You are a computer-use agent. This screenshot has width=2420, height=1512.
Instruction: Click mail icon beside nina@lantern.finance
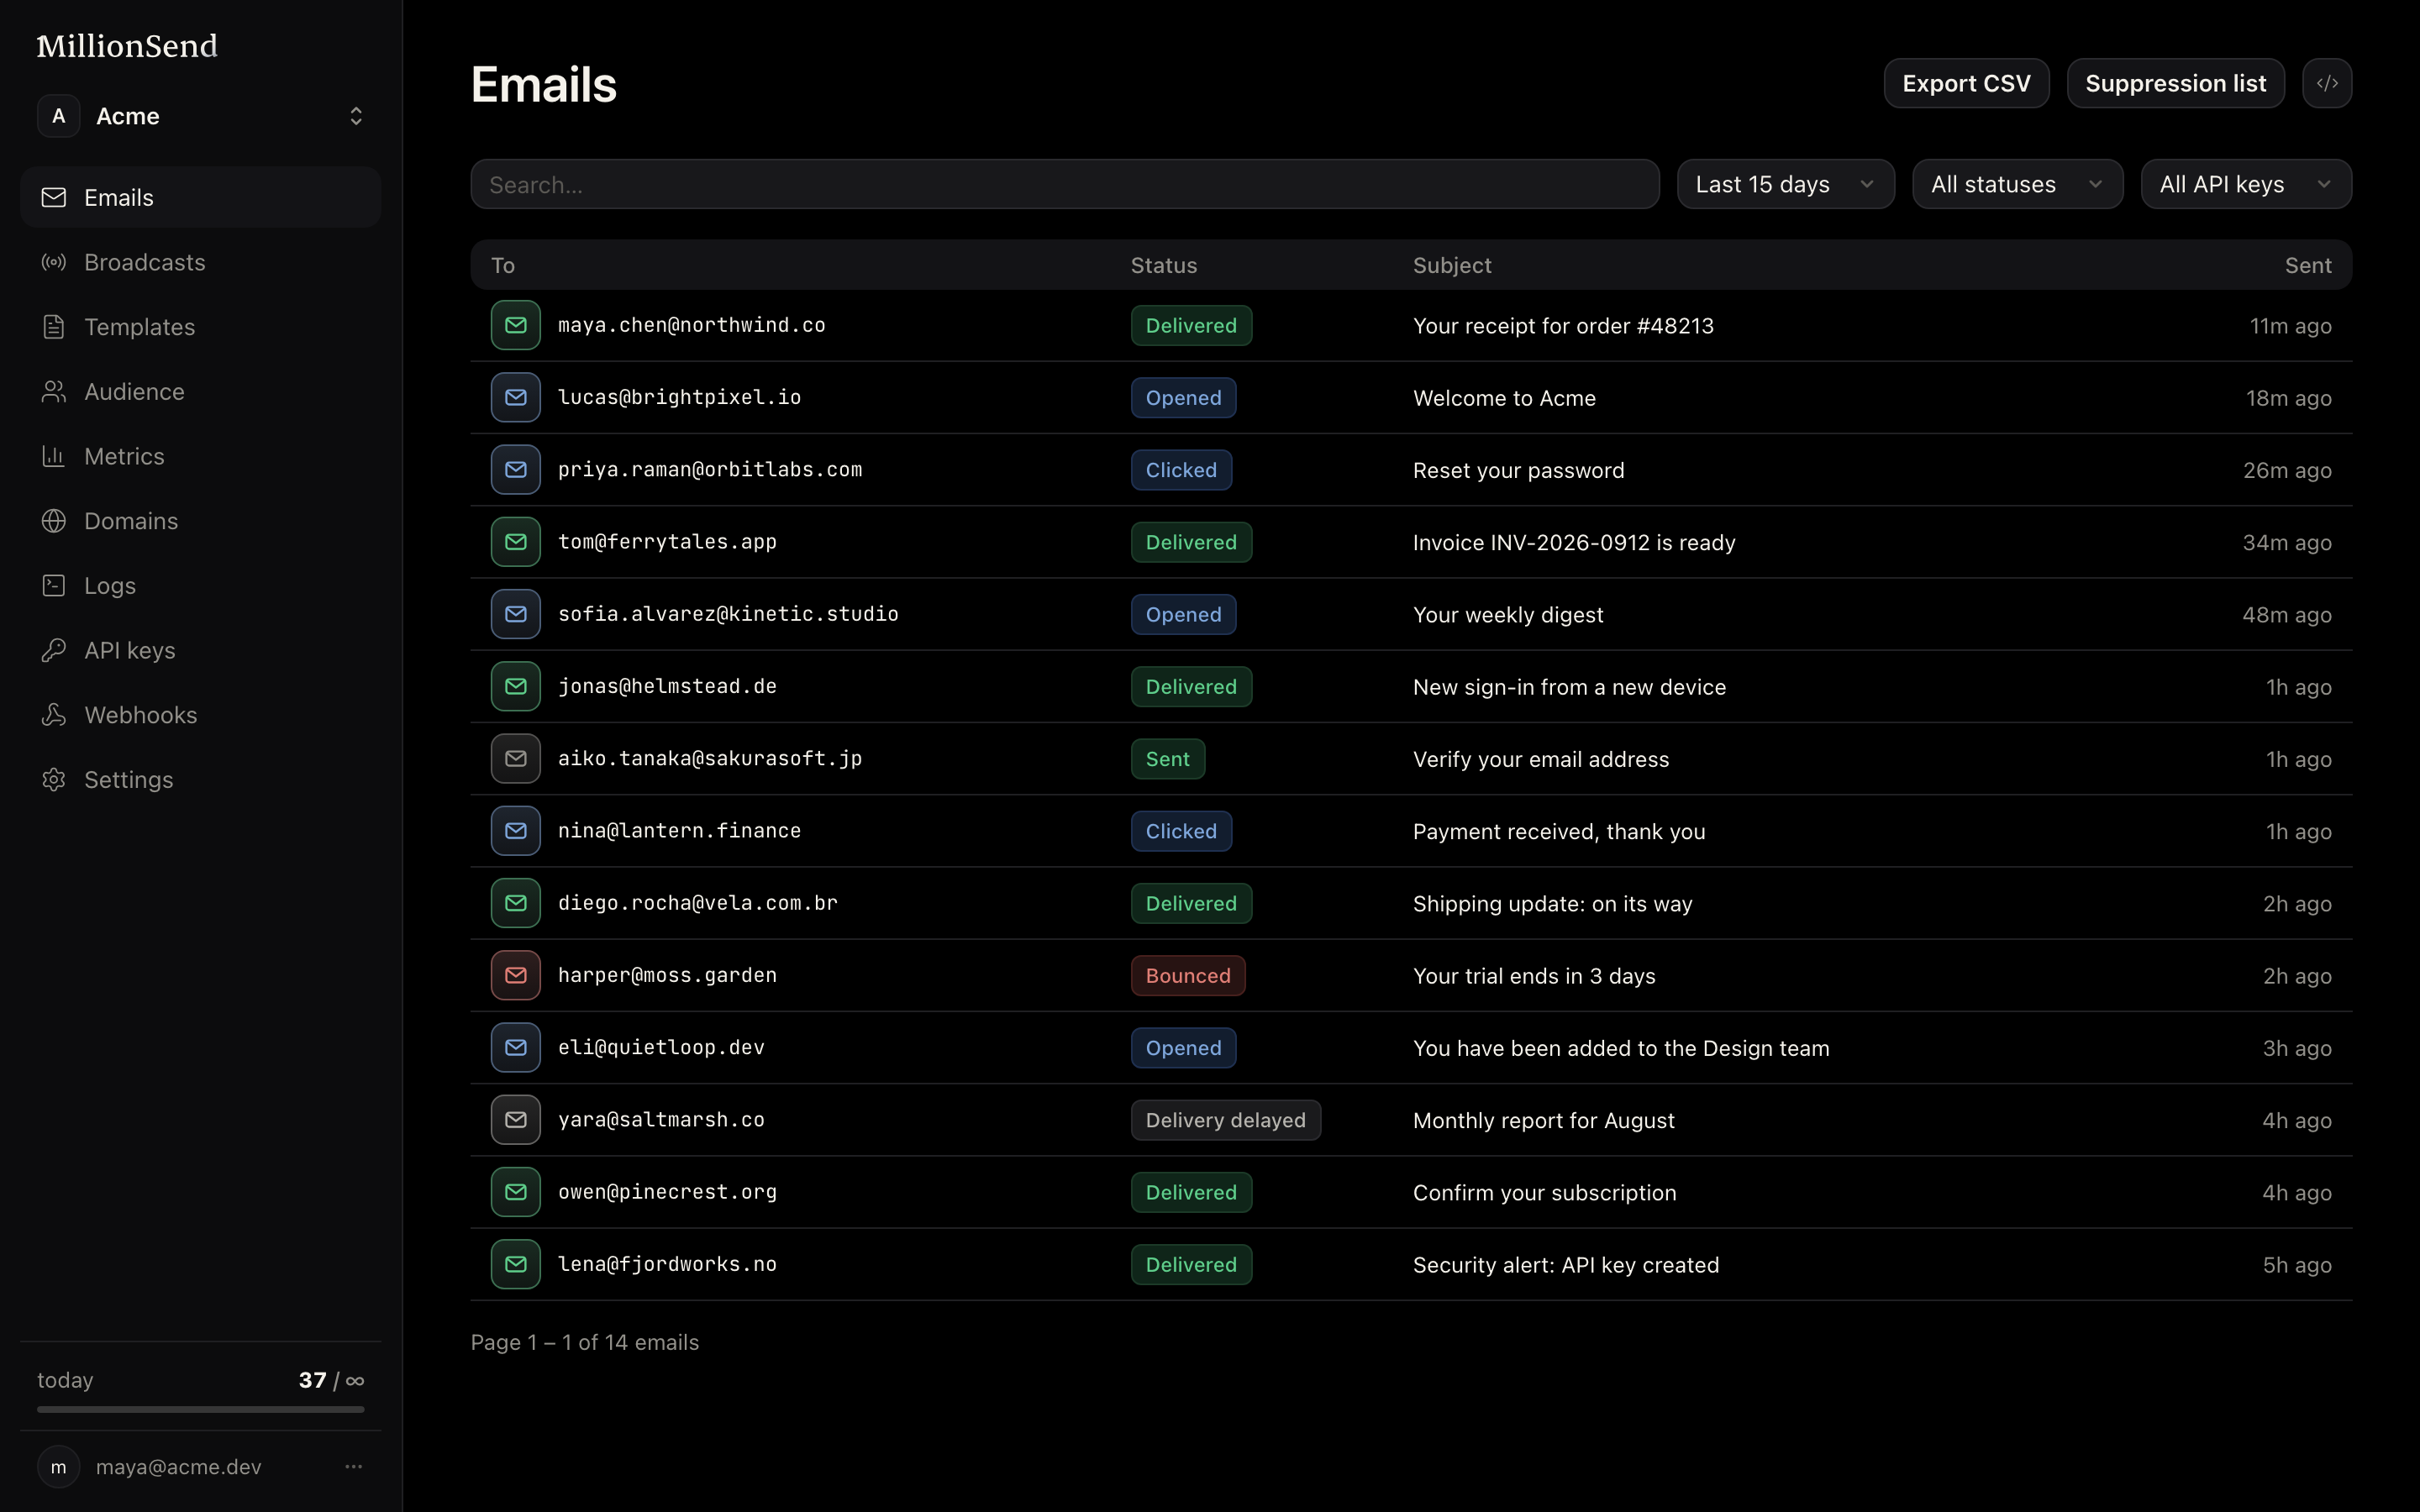pos(515,830)
